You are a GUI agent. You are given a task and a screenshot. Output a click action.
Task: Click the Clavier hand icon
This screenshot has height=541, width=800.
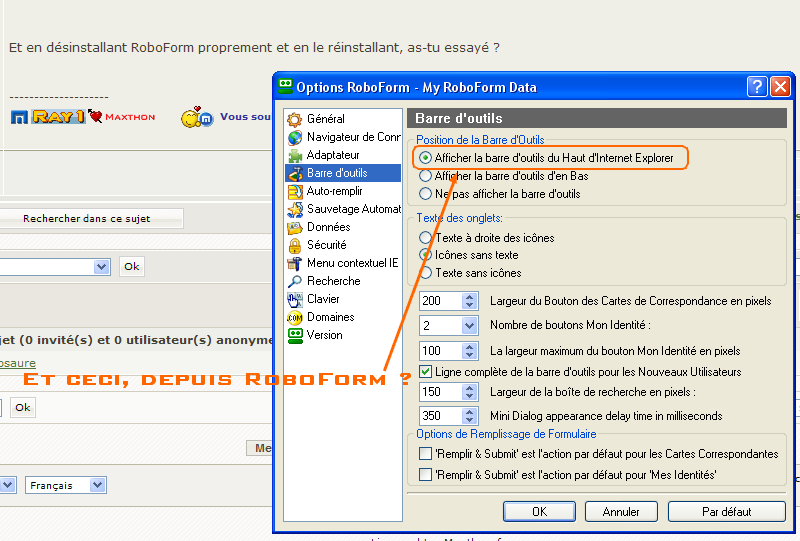point(294,300)
